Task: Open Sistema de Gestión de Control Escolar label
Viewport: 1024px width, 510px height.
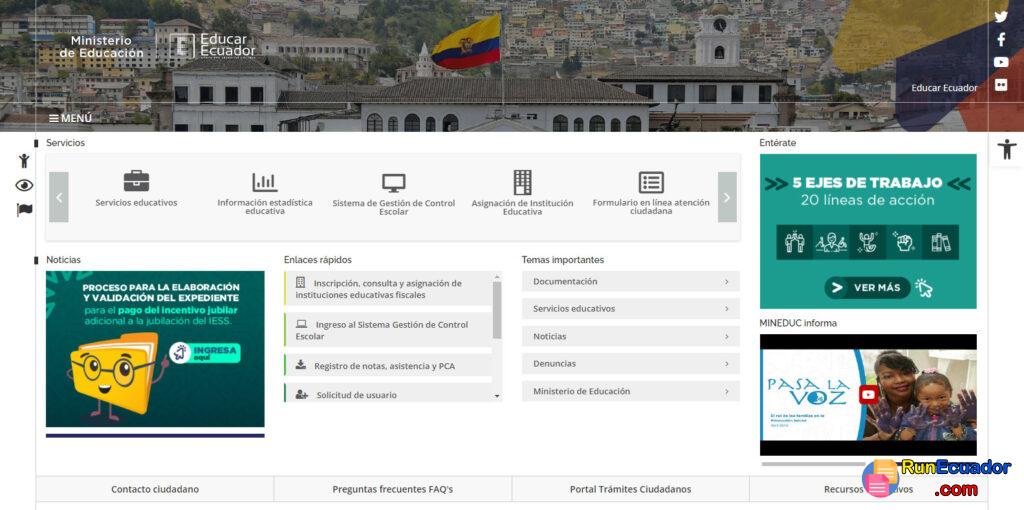Action: [394, 208]
